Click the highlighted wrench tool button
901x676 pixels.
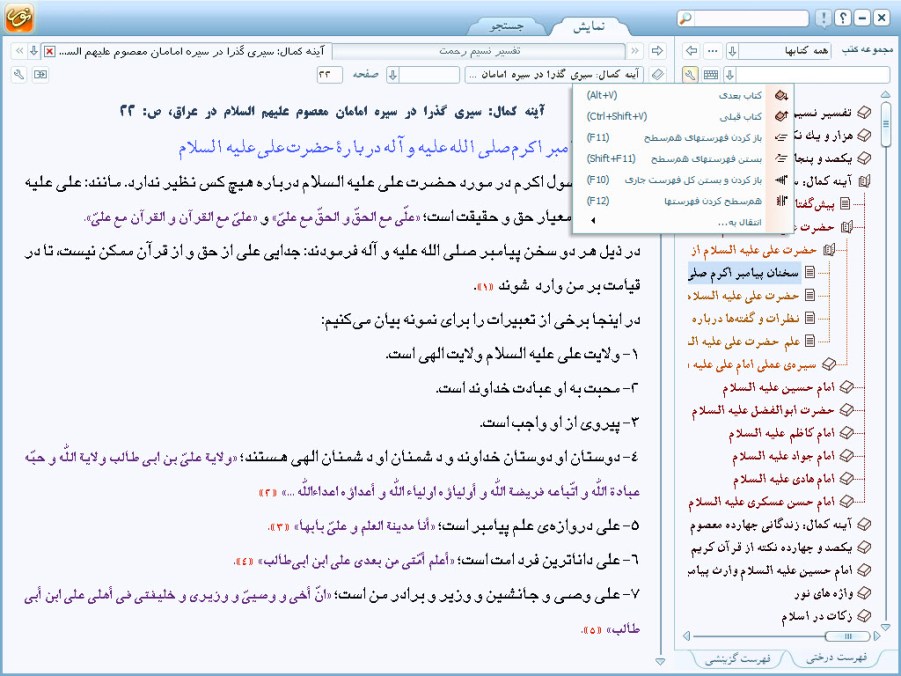(690, 75)
